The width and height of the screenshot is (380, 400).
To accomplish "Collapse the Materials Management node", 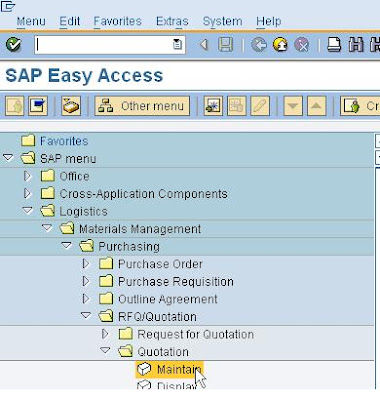I will pyautogui.click(x=47, y=228).
